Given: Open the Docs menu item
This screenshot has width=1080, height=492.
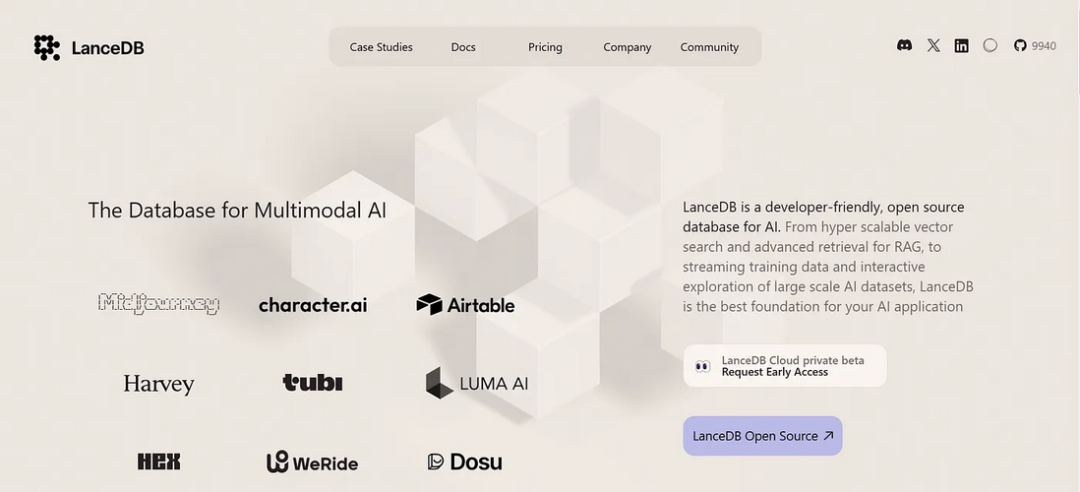Looking at the screenshot, I should pyautogui.click(x=463, y=47).
